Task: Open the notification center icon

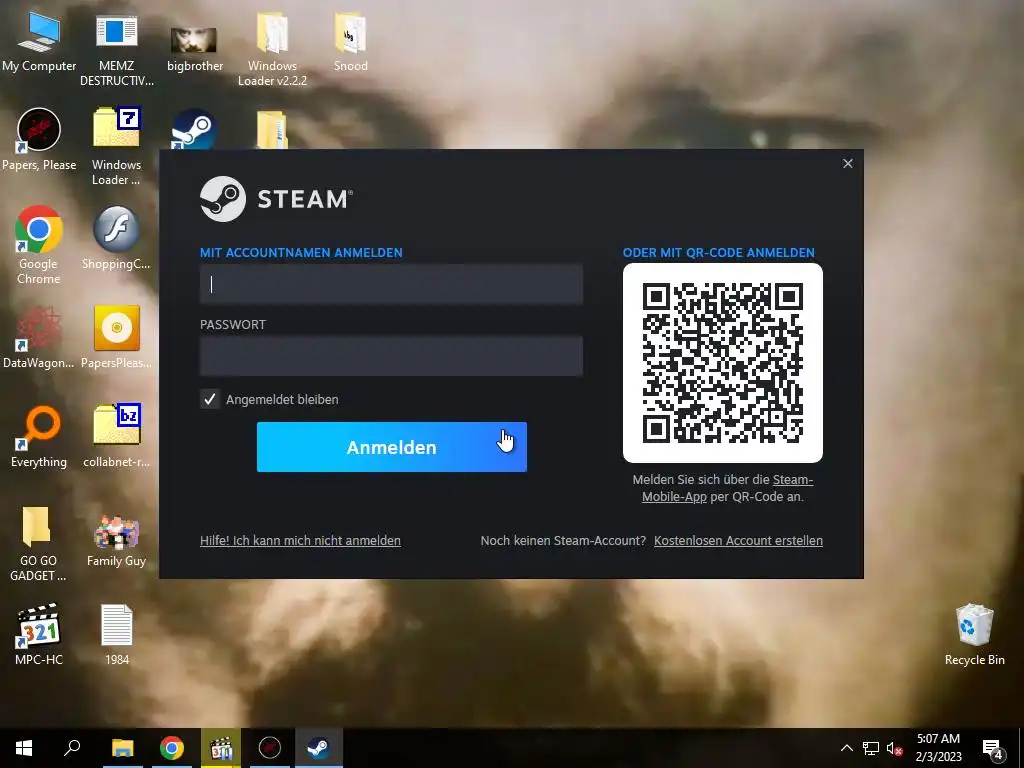Action: [993, 749]
